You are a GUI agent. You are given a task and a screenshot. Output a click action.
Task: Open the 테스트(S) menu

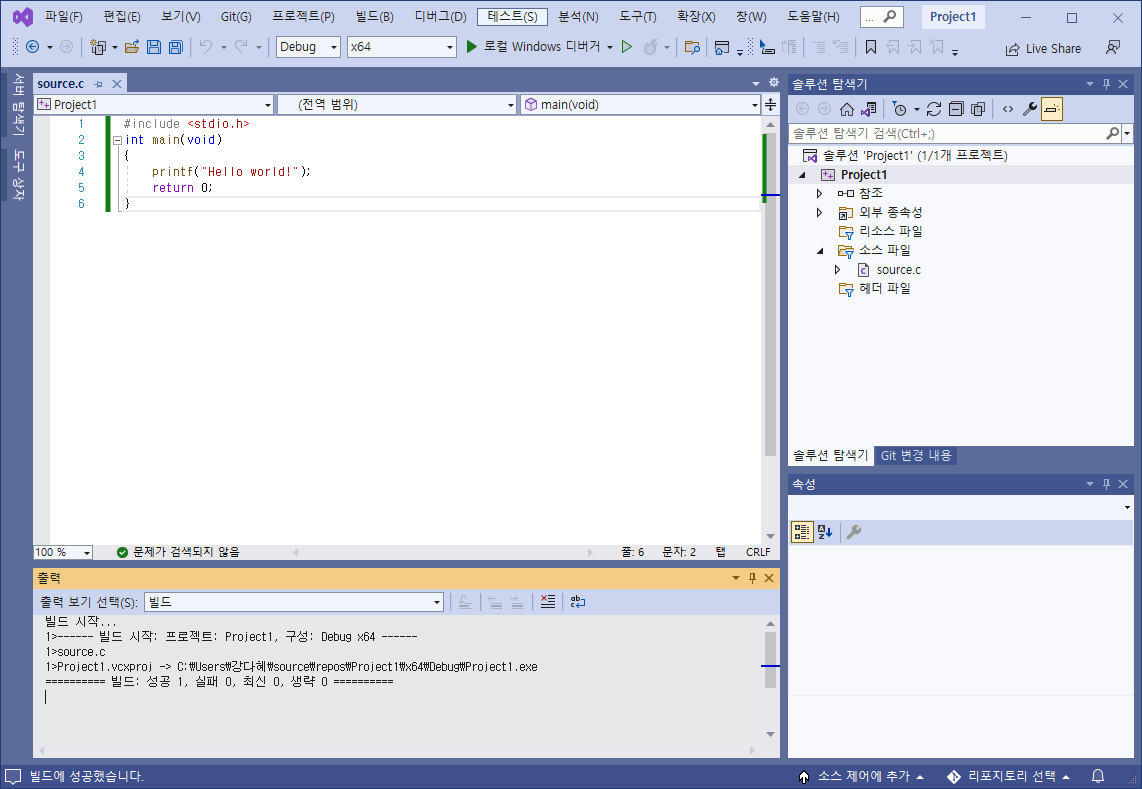[x=513, y=17]
